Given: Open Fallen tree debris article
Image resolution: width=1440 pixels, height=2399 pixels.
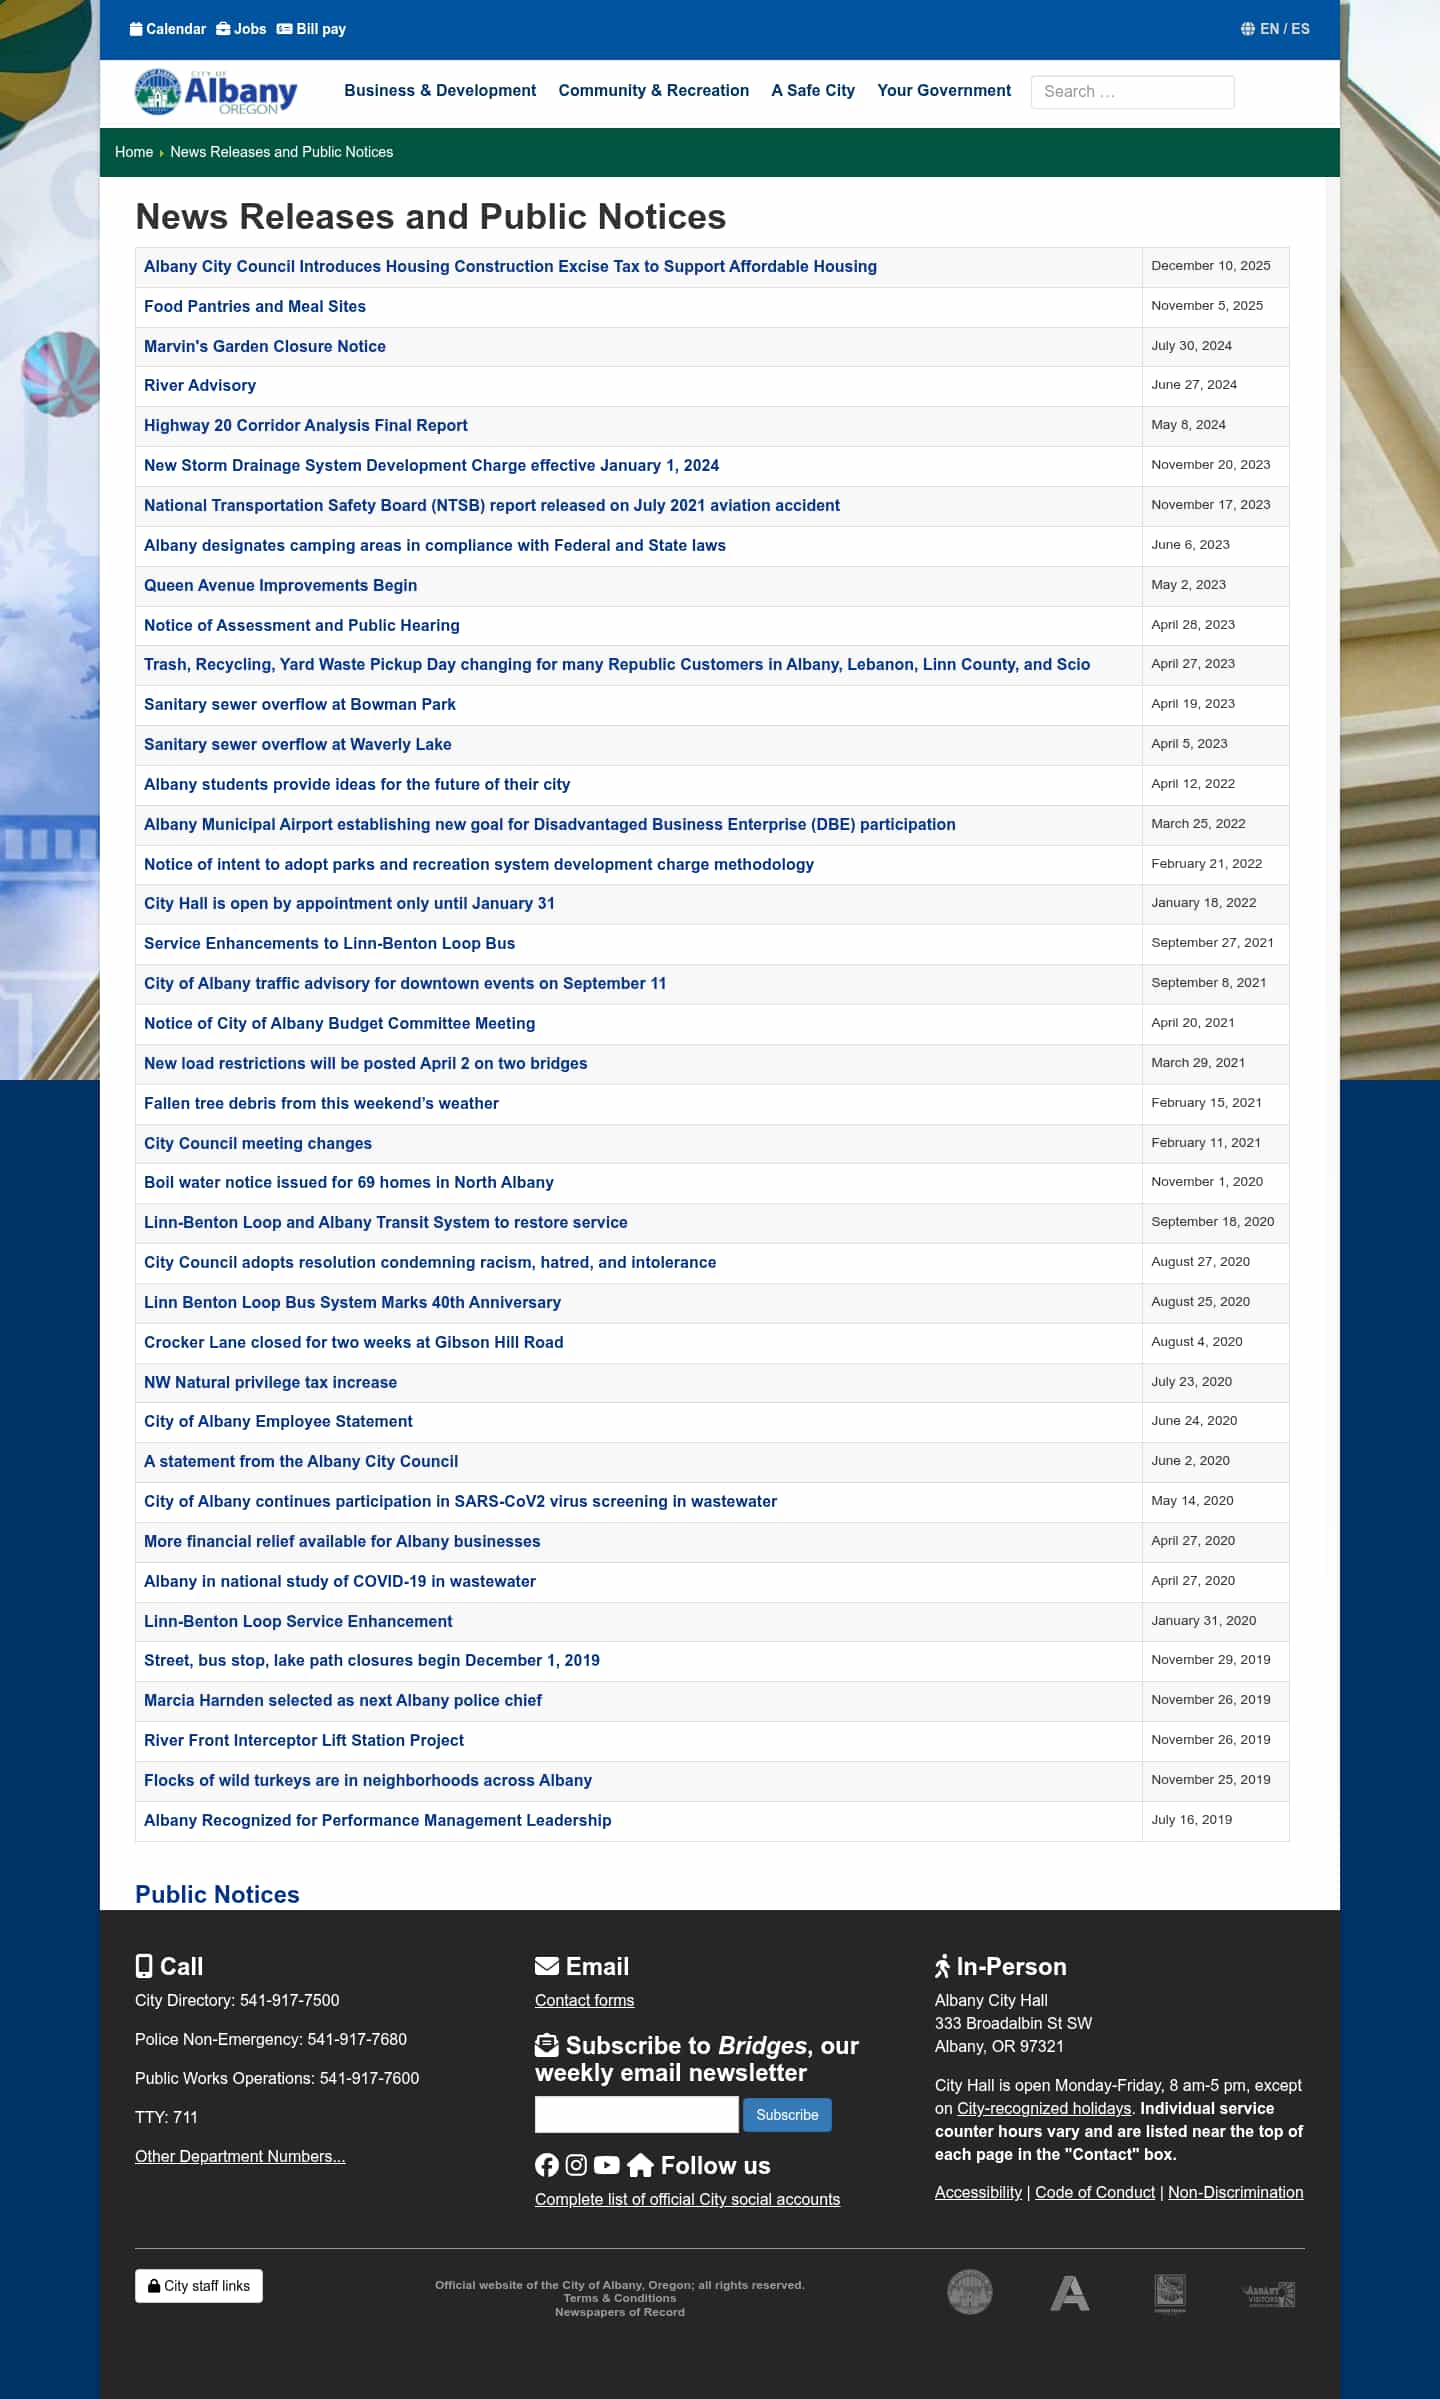Looking at the screenshot, I should pyautogui.click(x=321, y=1104).
